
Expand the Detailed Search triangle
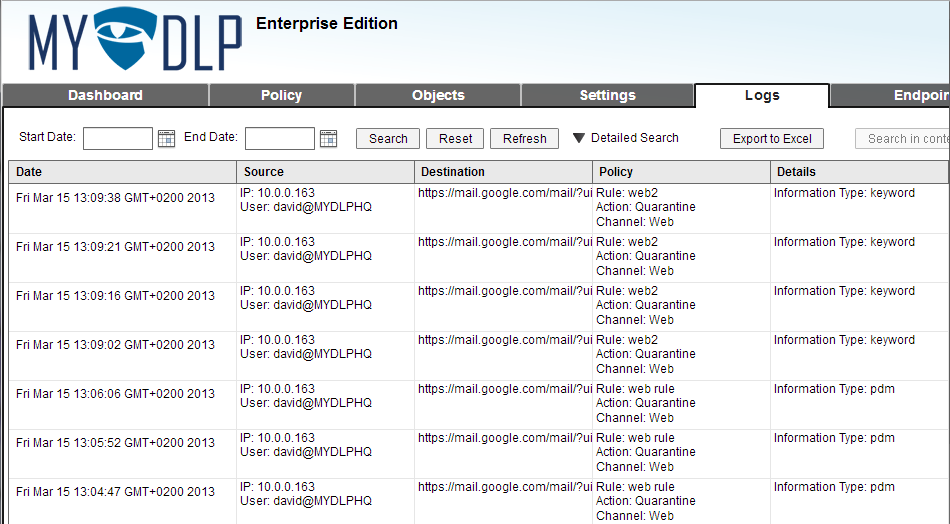(579, 138)
